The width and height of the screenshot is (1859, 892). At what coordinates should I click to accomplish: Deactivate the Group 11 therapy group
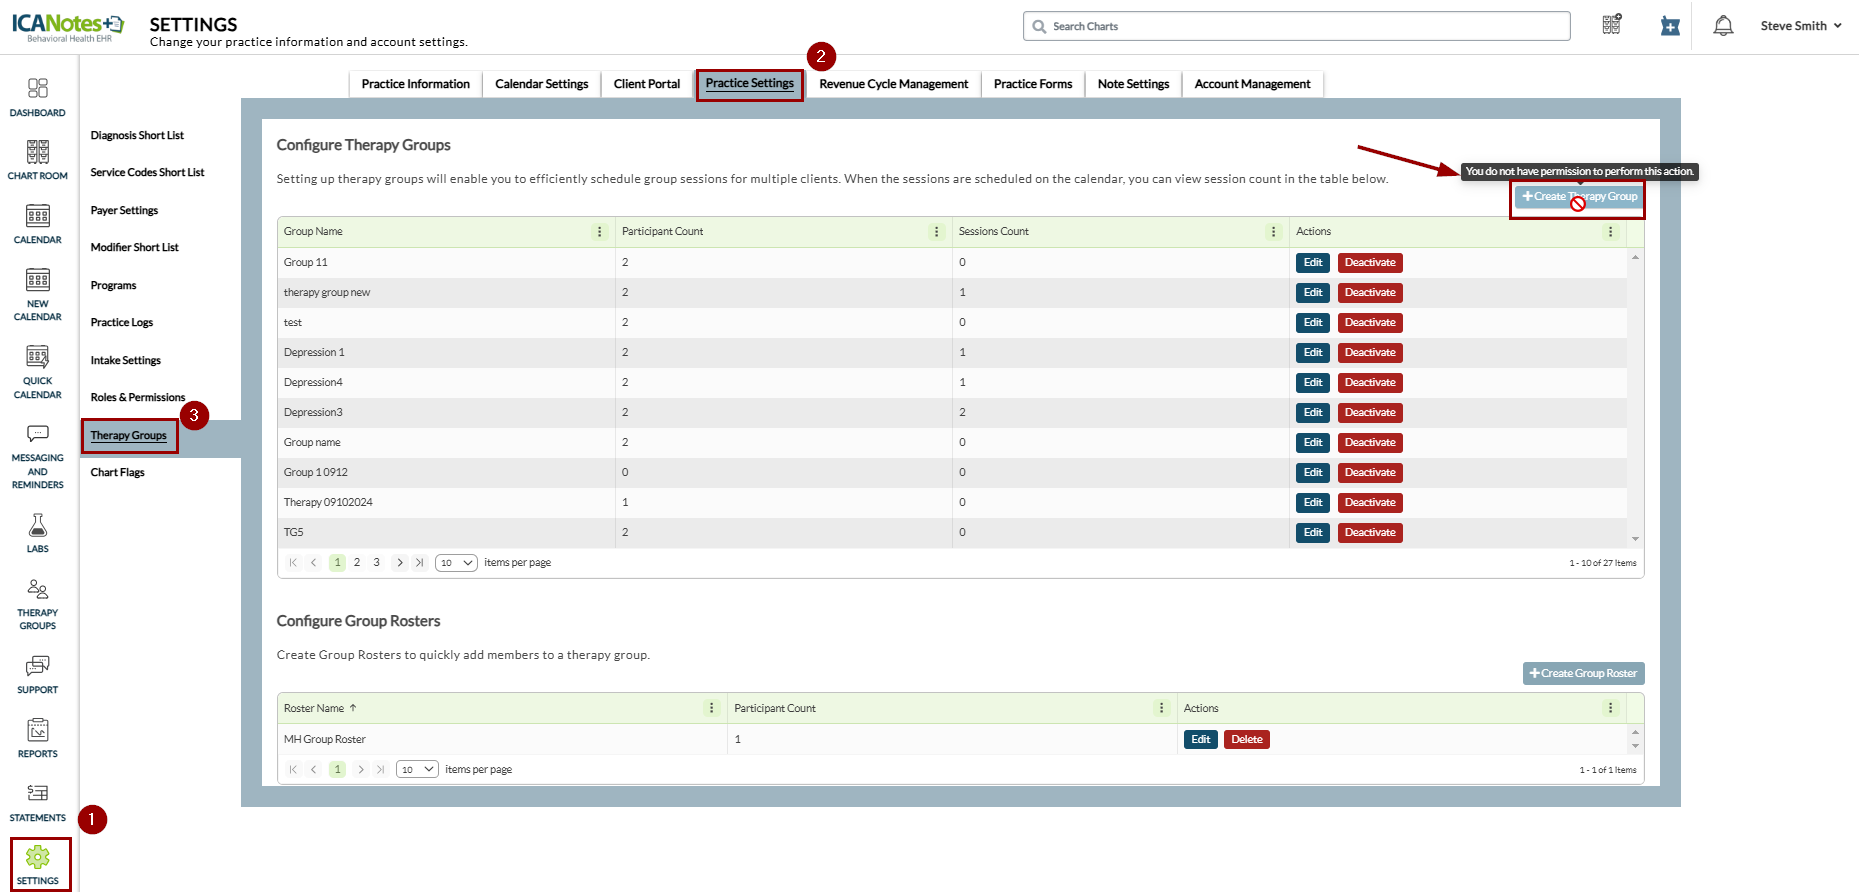pos(1369,263)
